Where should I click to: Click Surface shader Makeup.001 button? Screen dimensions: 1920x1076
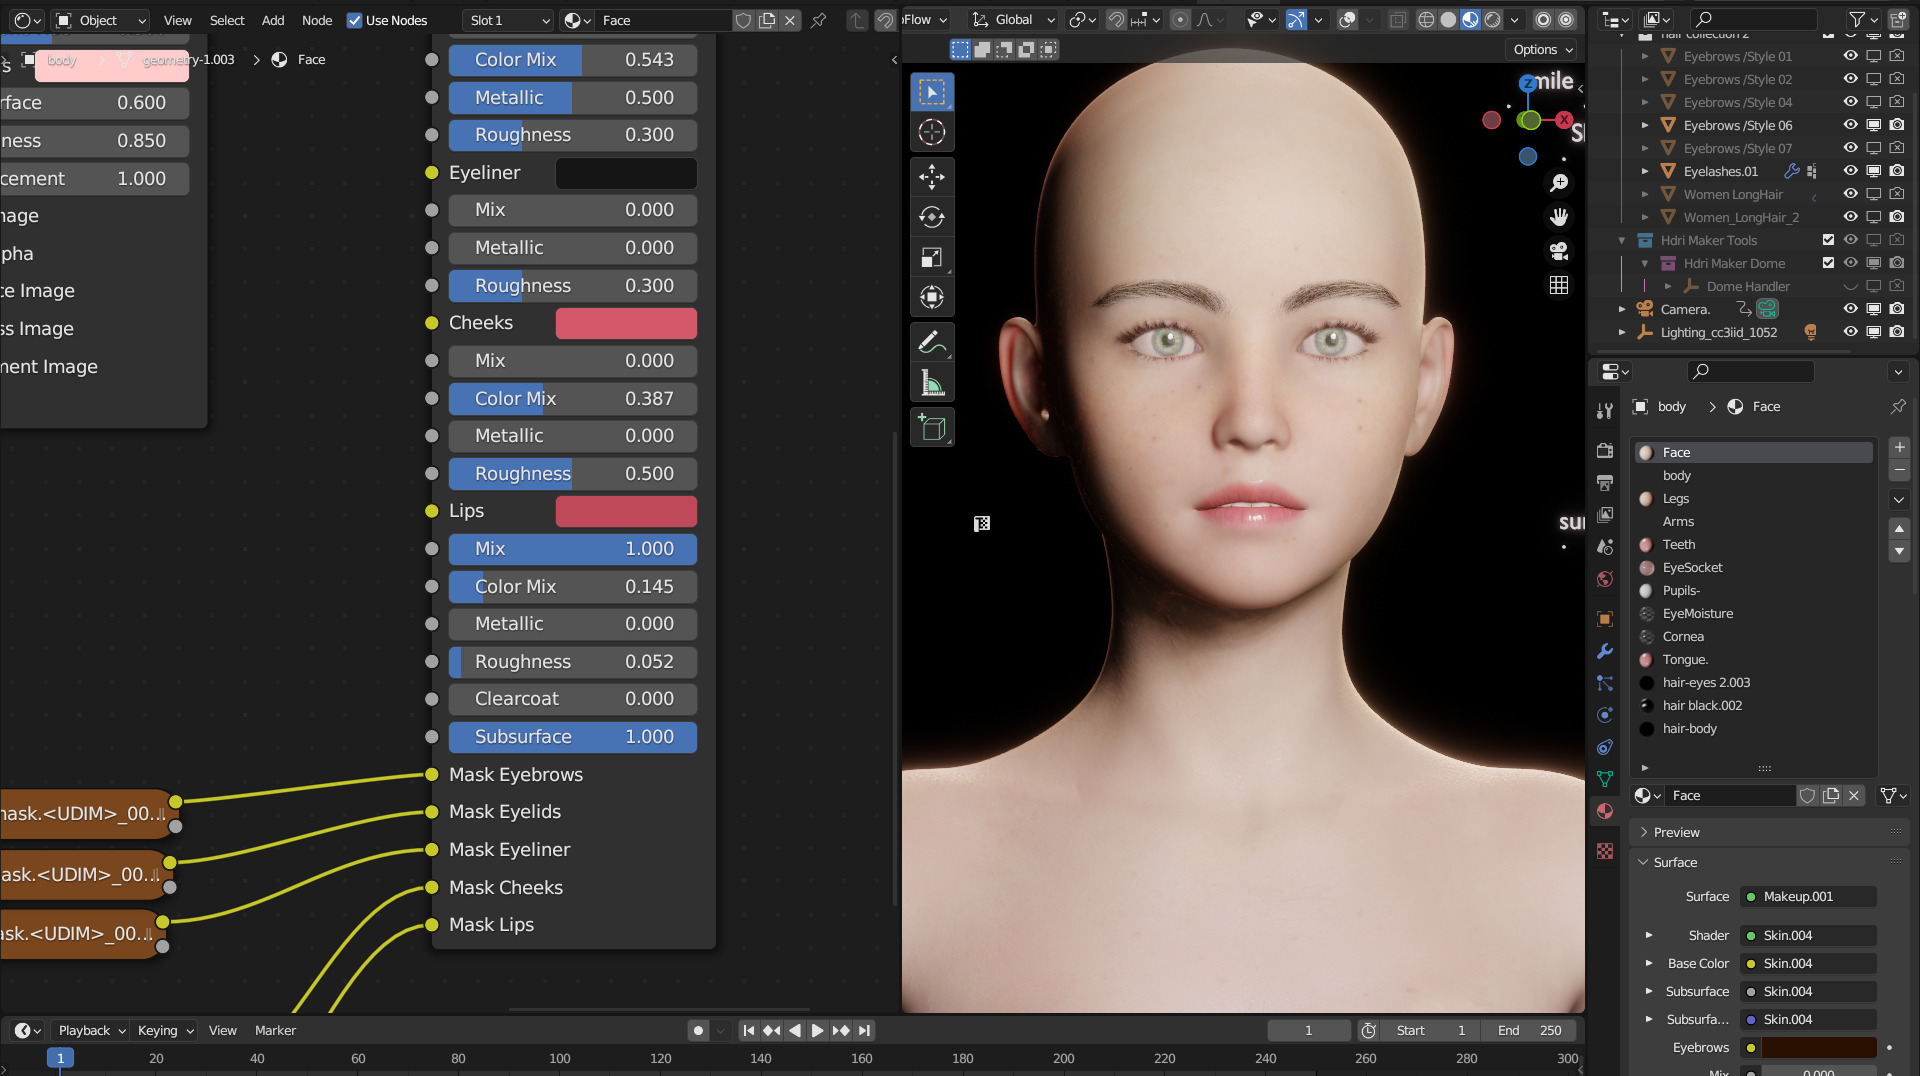click(x=1809, y=896)
